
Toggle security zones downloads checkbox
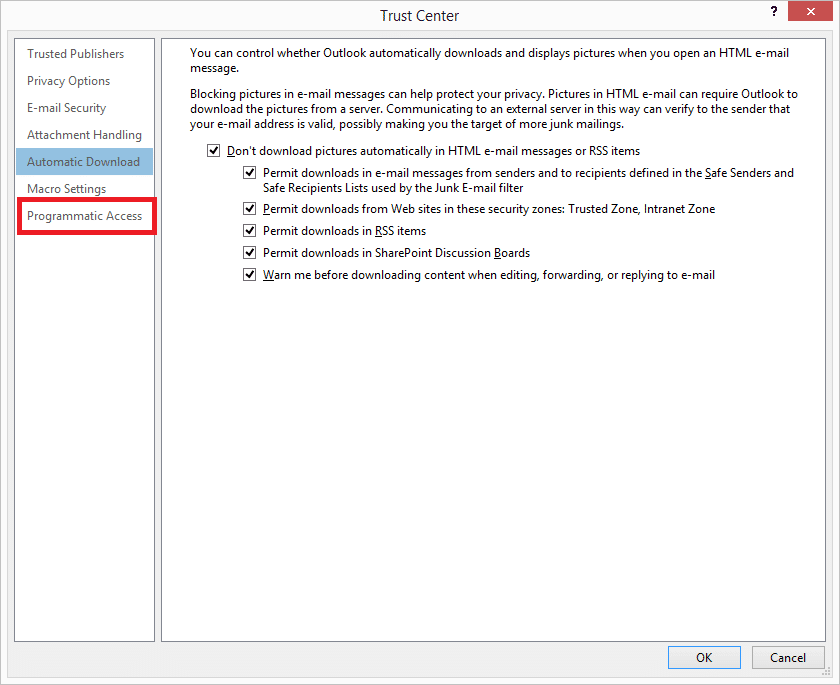(250, 208)
